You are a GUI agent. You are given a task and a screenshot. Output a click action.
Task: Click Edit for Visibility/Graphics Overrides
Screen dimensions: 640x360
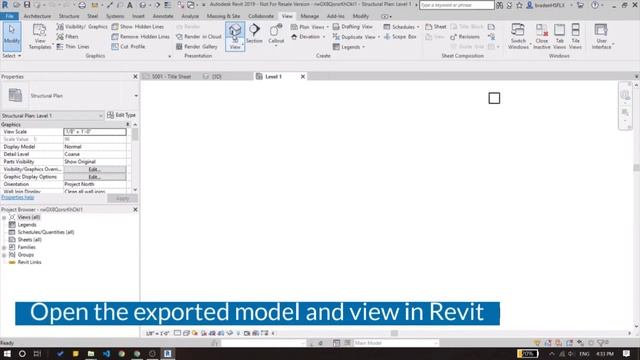[x=95, y=169]
